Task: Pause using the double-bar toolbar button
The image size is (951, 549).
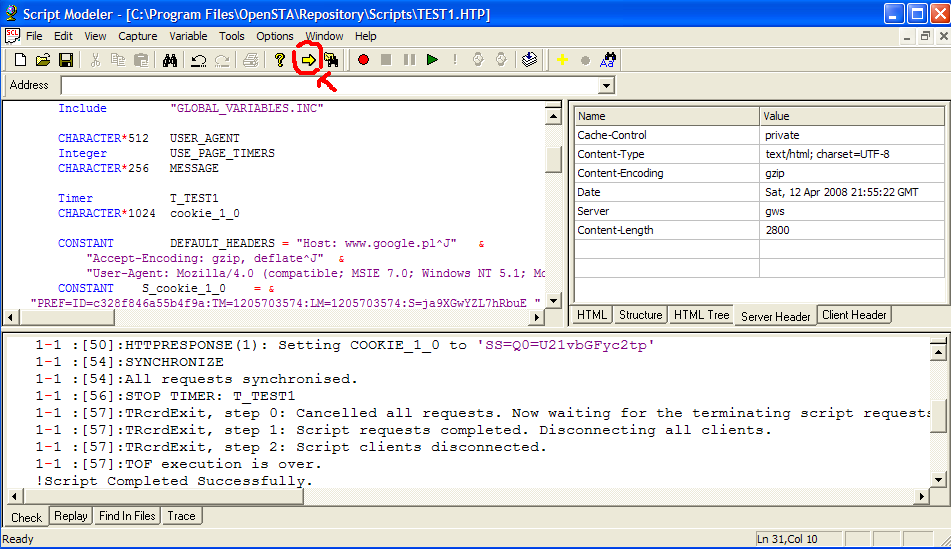Action: tap(409, 60)
